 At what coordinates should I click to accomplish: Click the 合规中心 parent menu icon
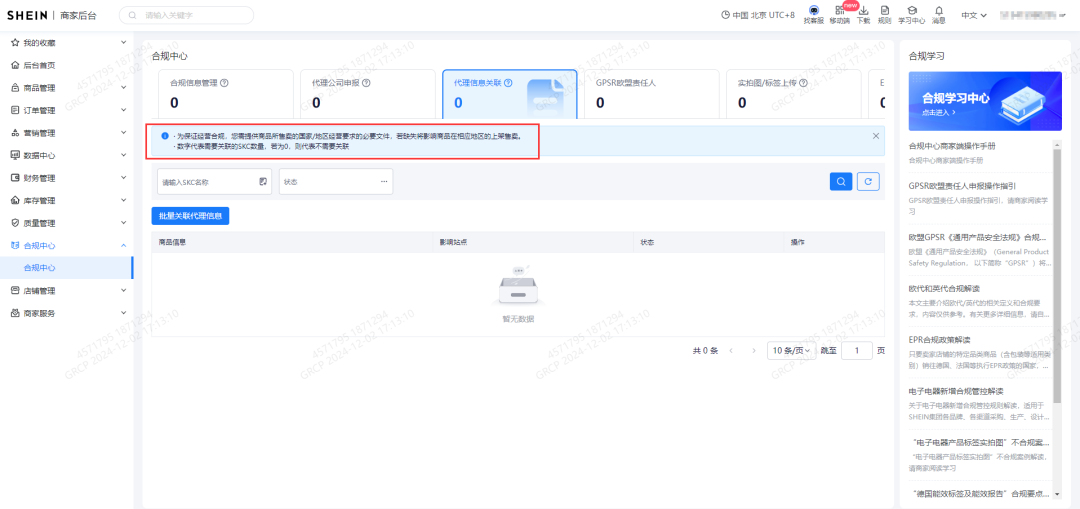(15, 246)
